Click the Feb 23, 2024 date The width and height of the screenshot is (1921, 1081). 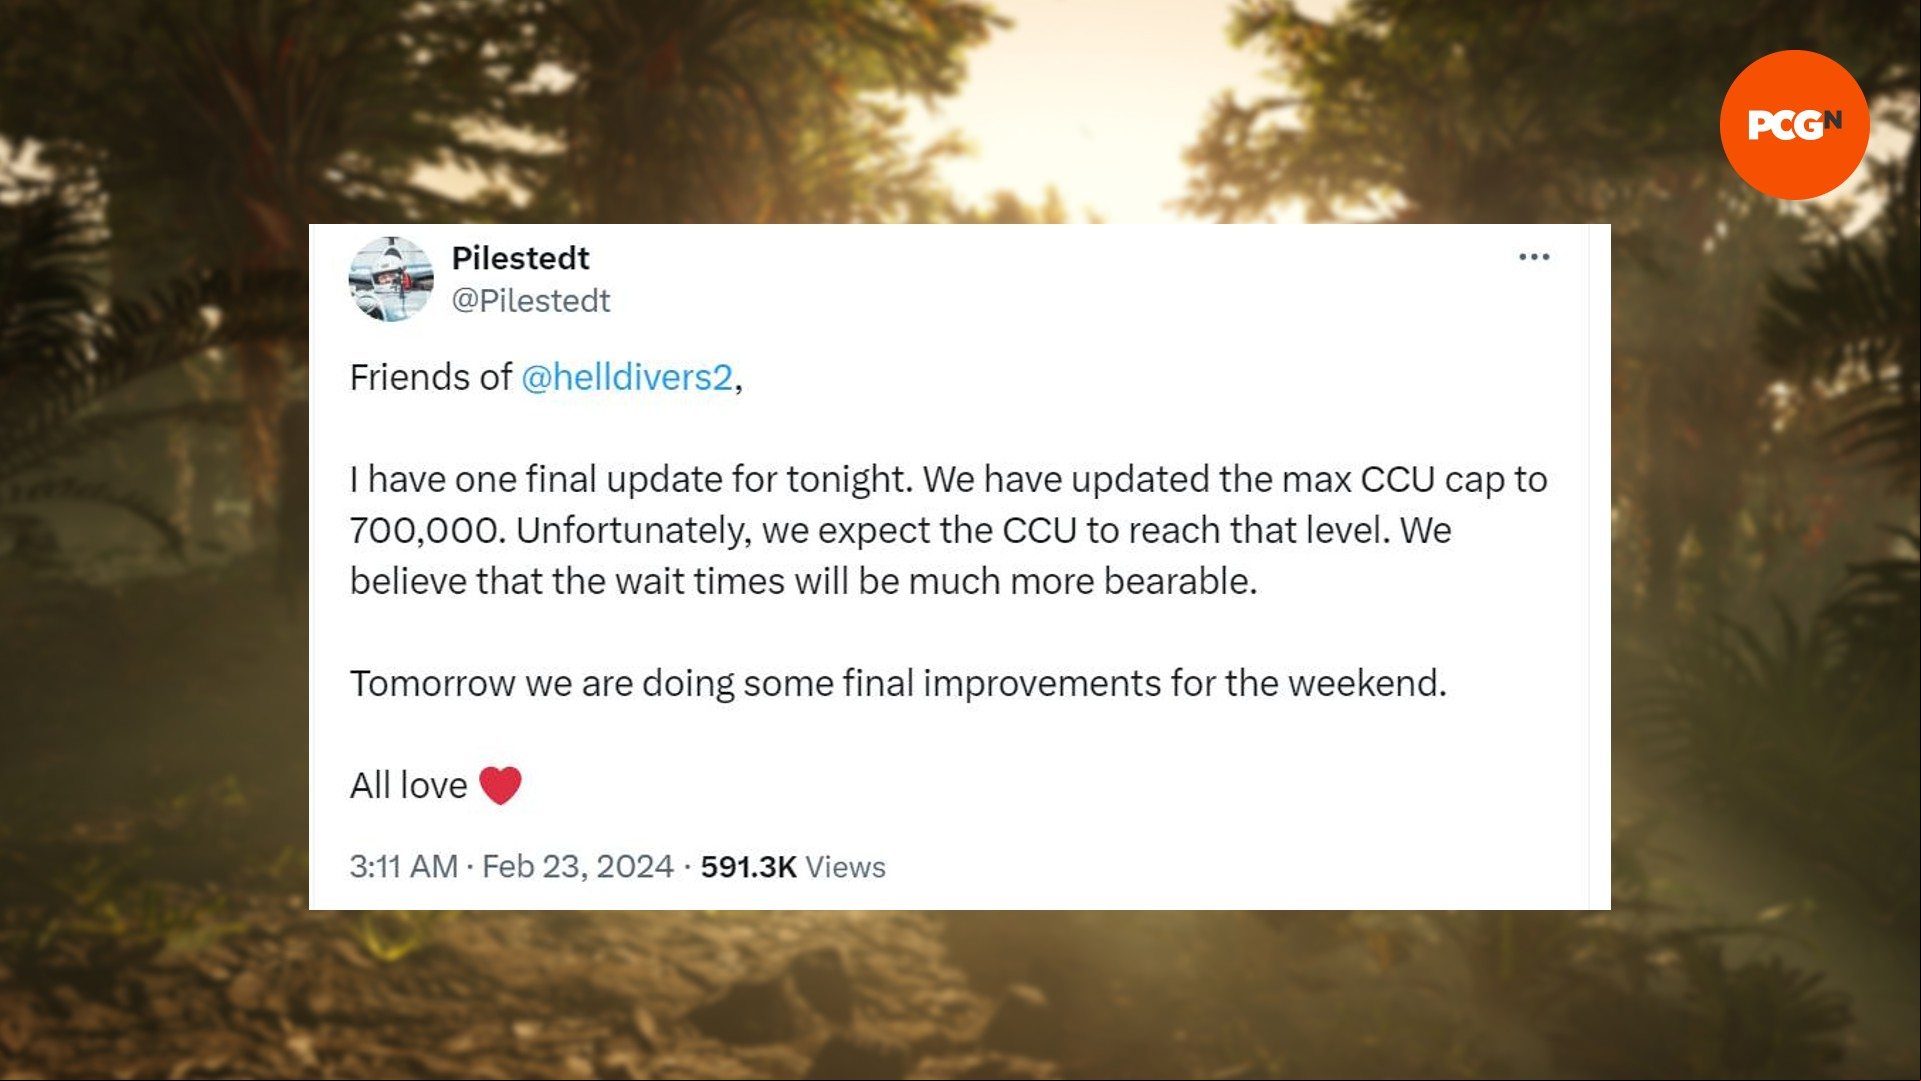click(x=577, y=866)
